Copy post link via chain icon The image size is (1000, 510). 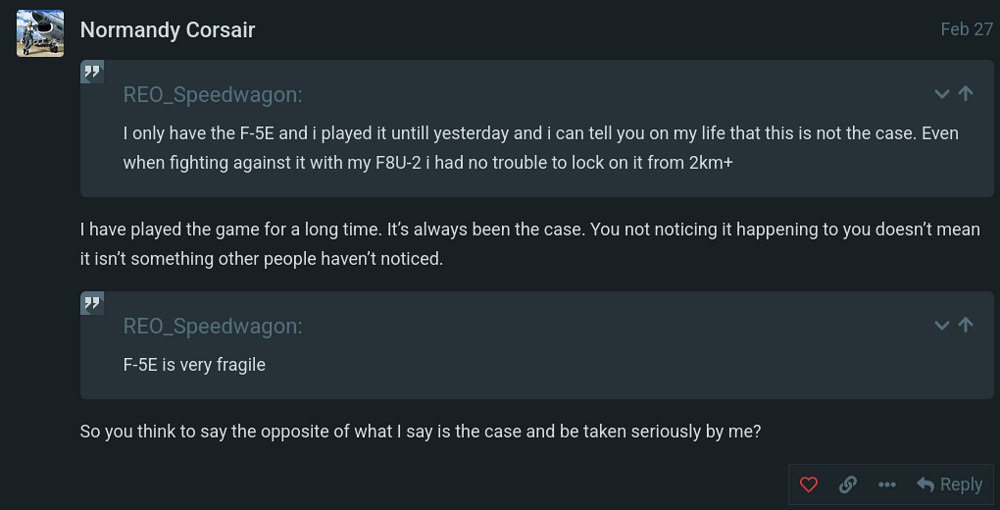(848, 484)
